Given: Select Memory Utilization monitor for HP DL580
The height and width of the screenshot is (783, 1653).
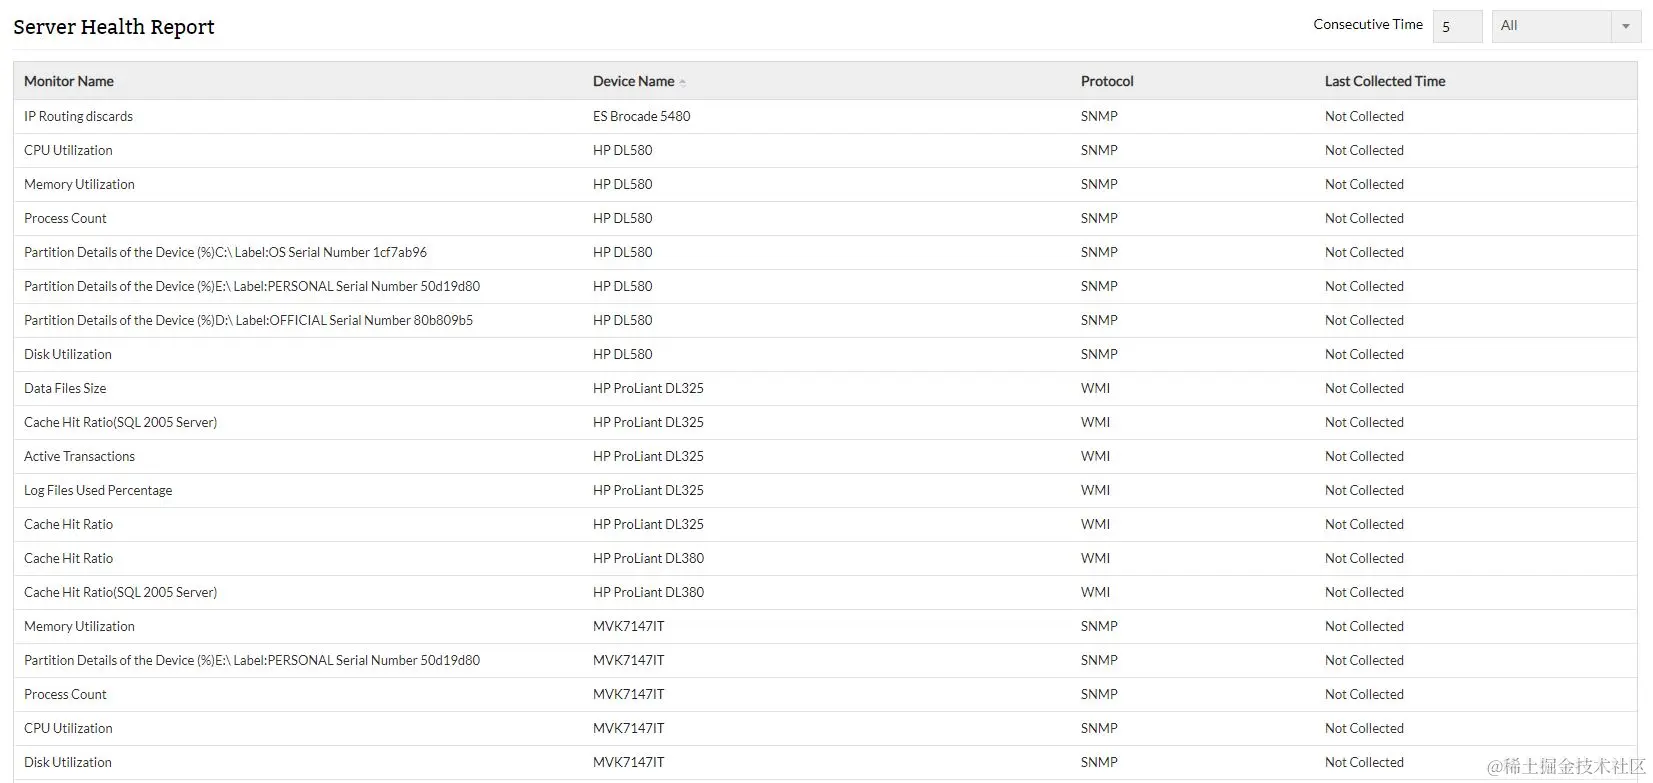Looking at the screenshot, I should [x=79, y=184].
